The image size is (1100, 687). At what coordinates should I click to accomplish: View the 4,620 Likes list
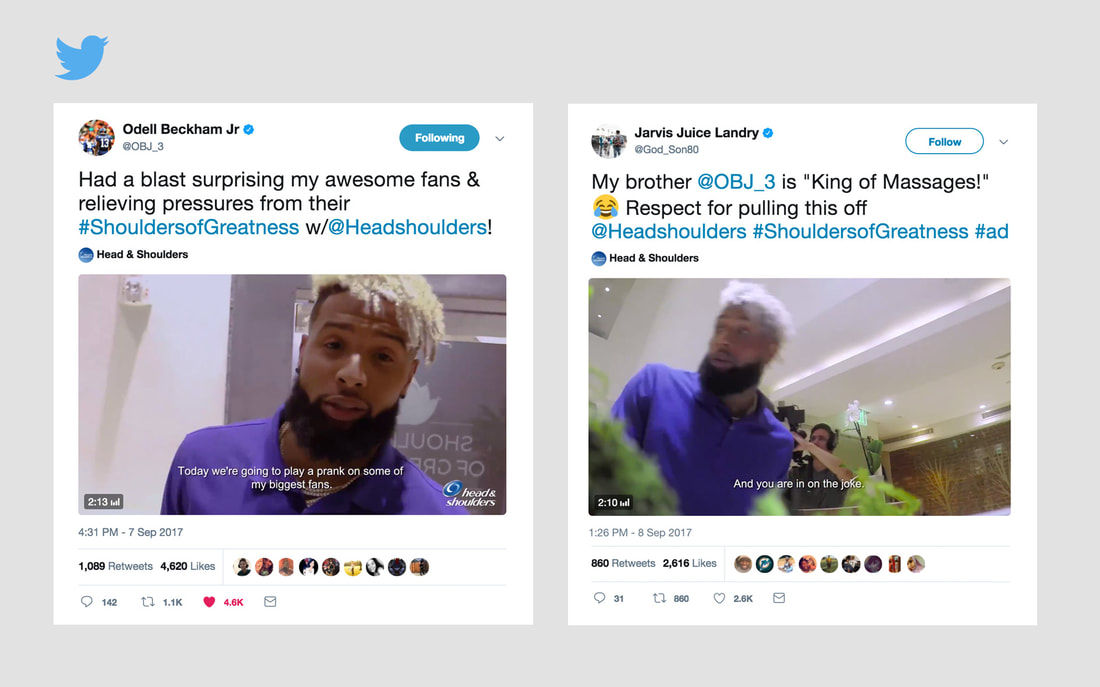tap(187, 566)
